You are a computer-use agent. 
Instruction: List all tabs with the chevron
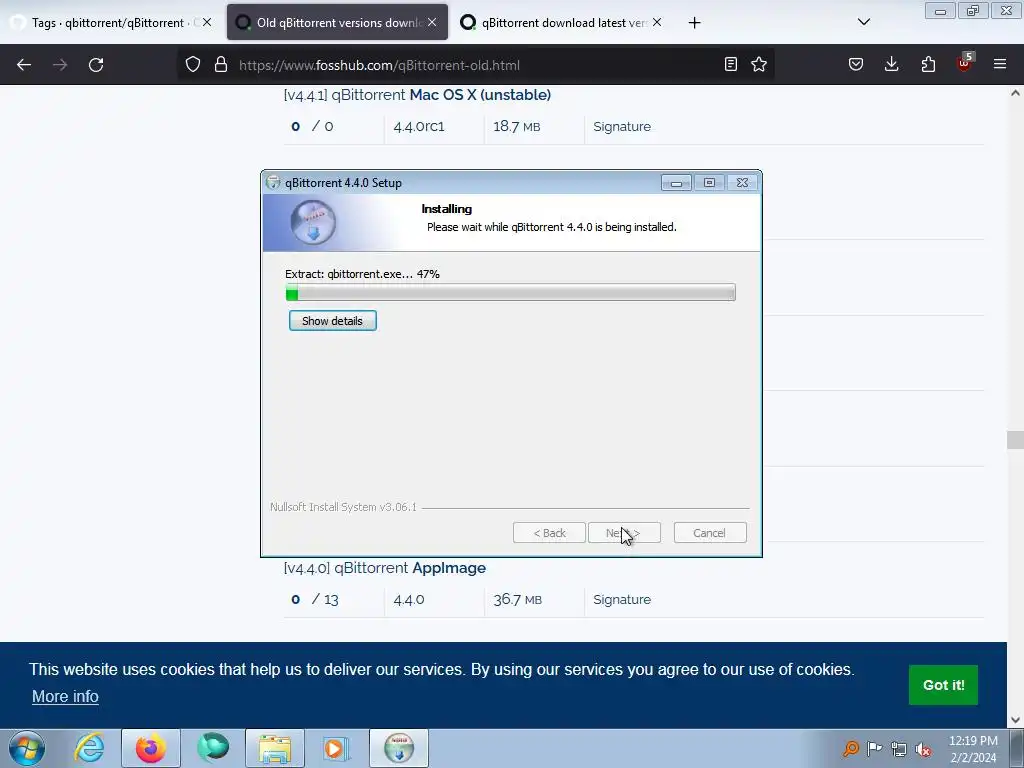pos(863,22)
